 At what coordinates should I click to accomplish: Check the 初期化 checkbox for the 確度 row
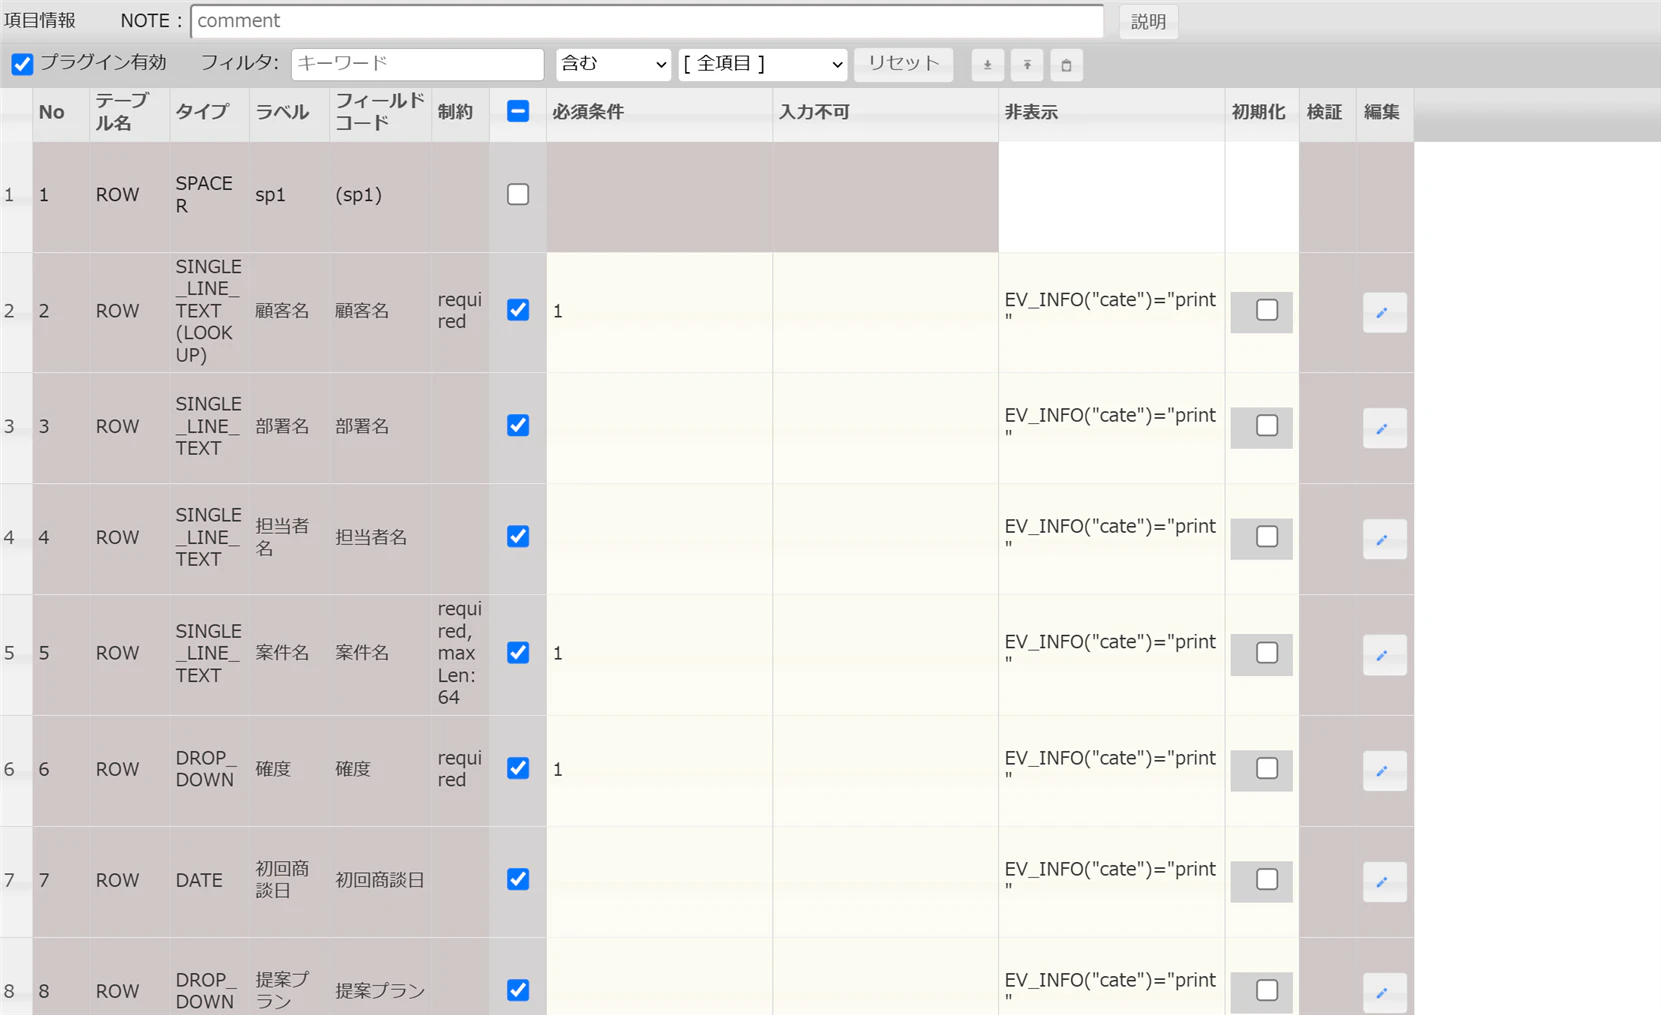pyautogui.click(x=1267, y=769)
